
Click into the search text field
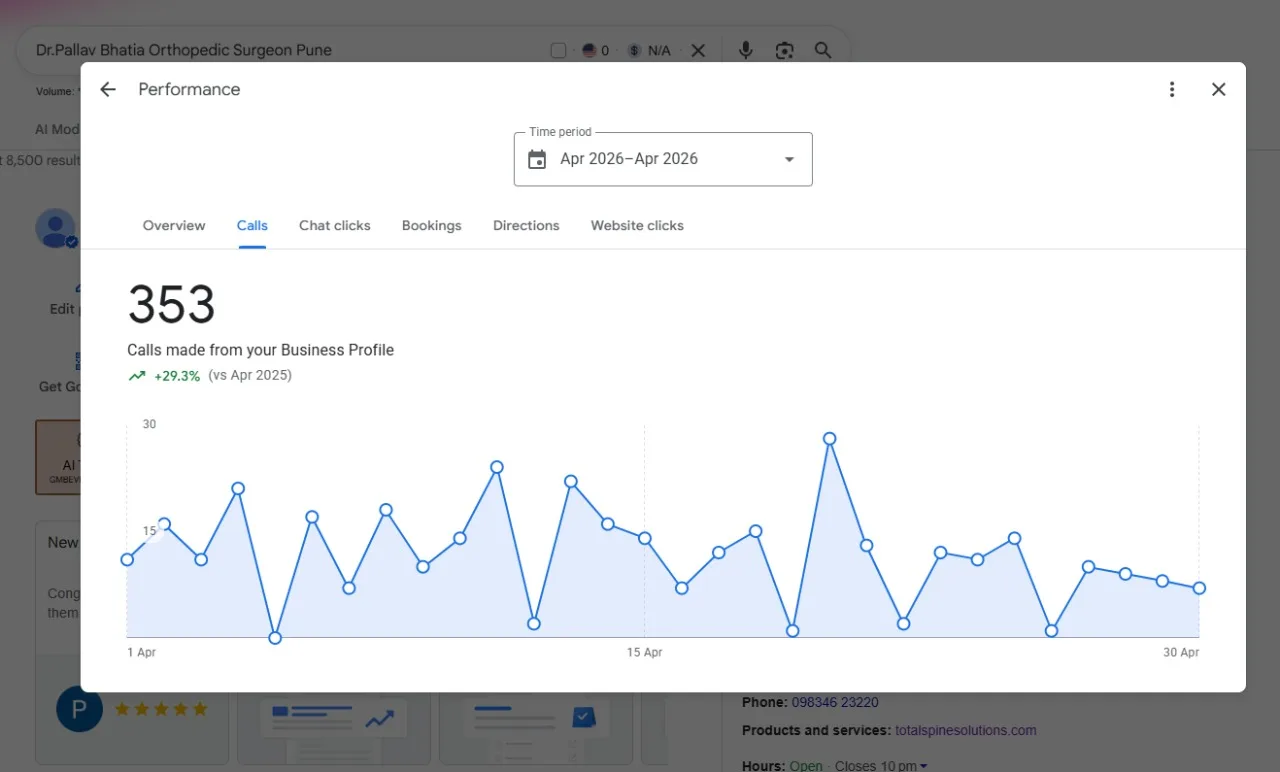click(x=285, y=50)
